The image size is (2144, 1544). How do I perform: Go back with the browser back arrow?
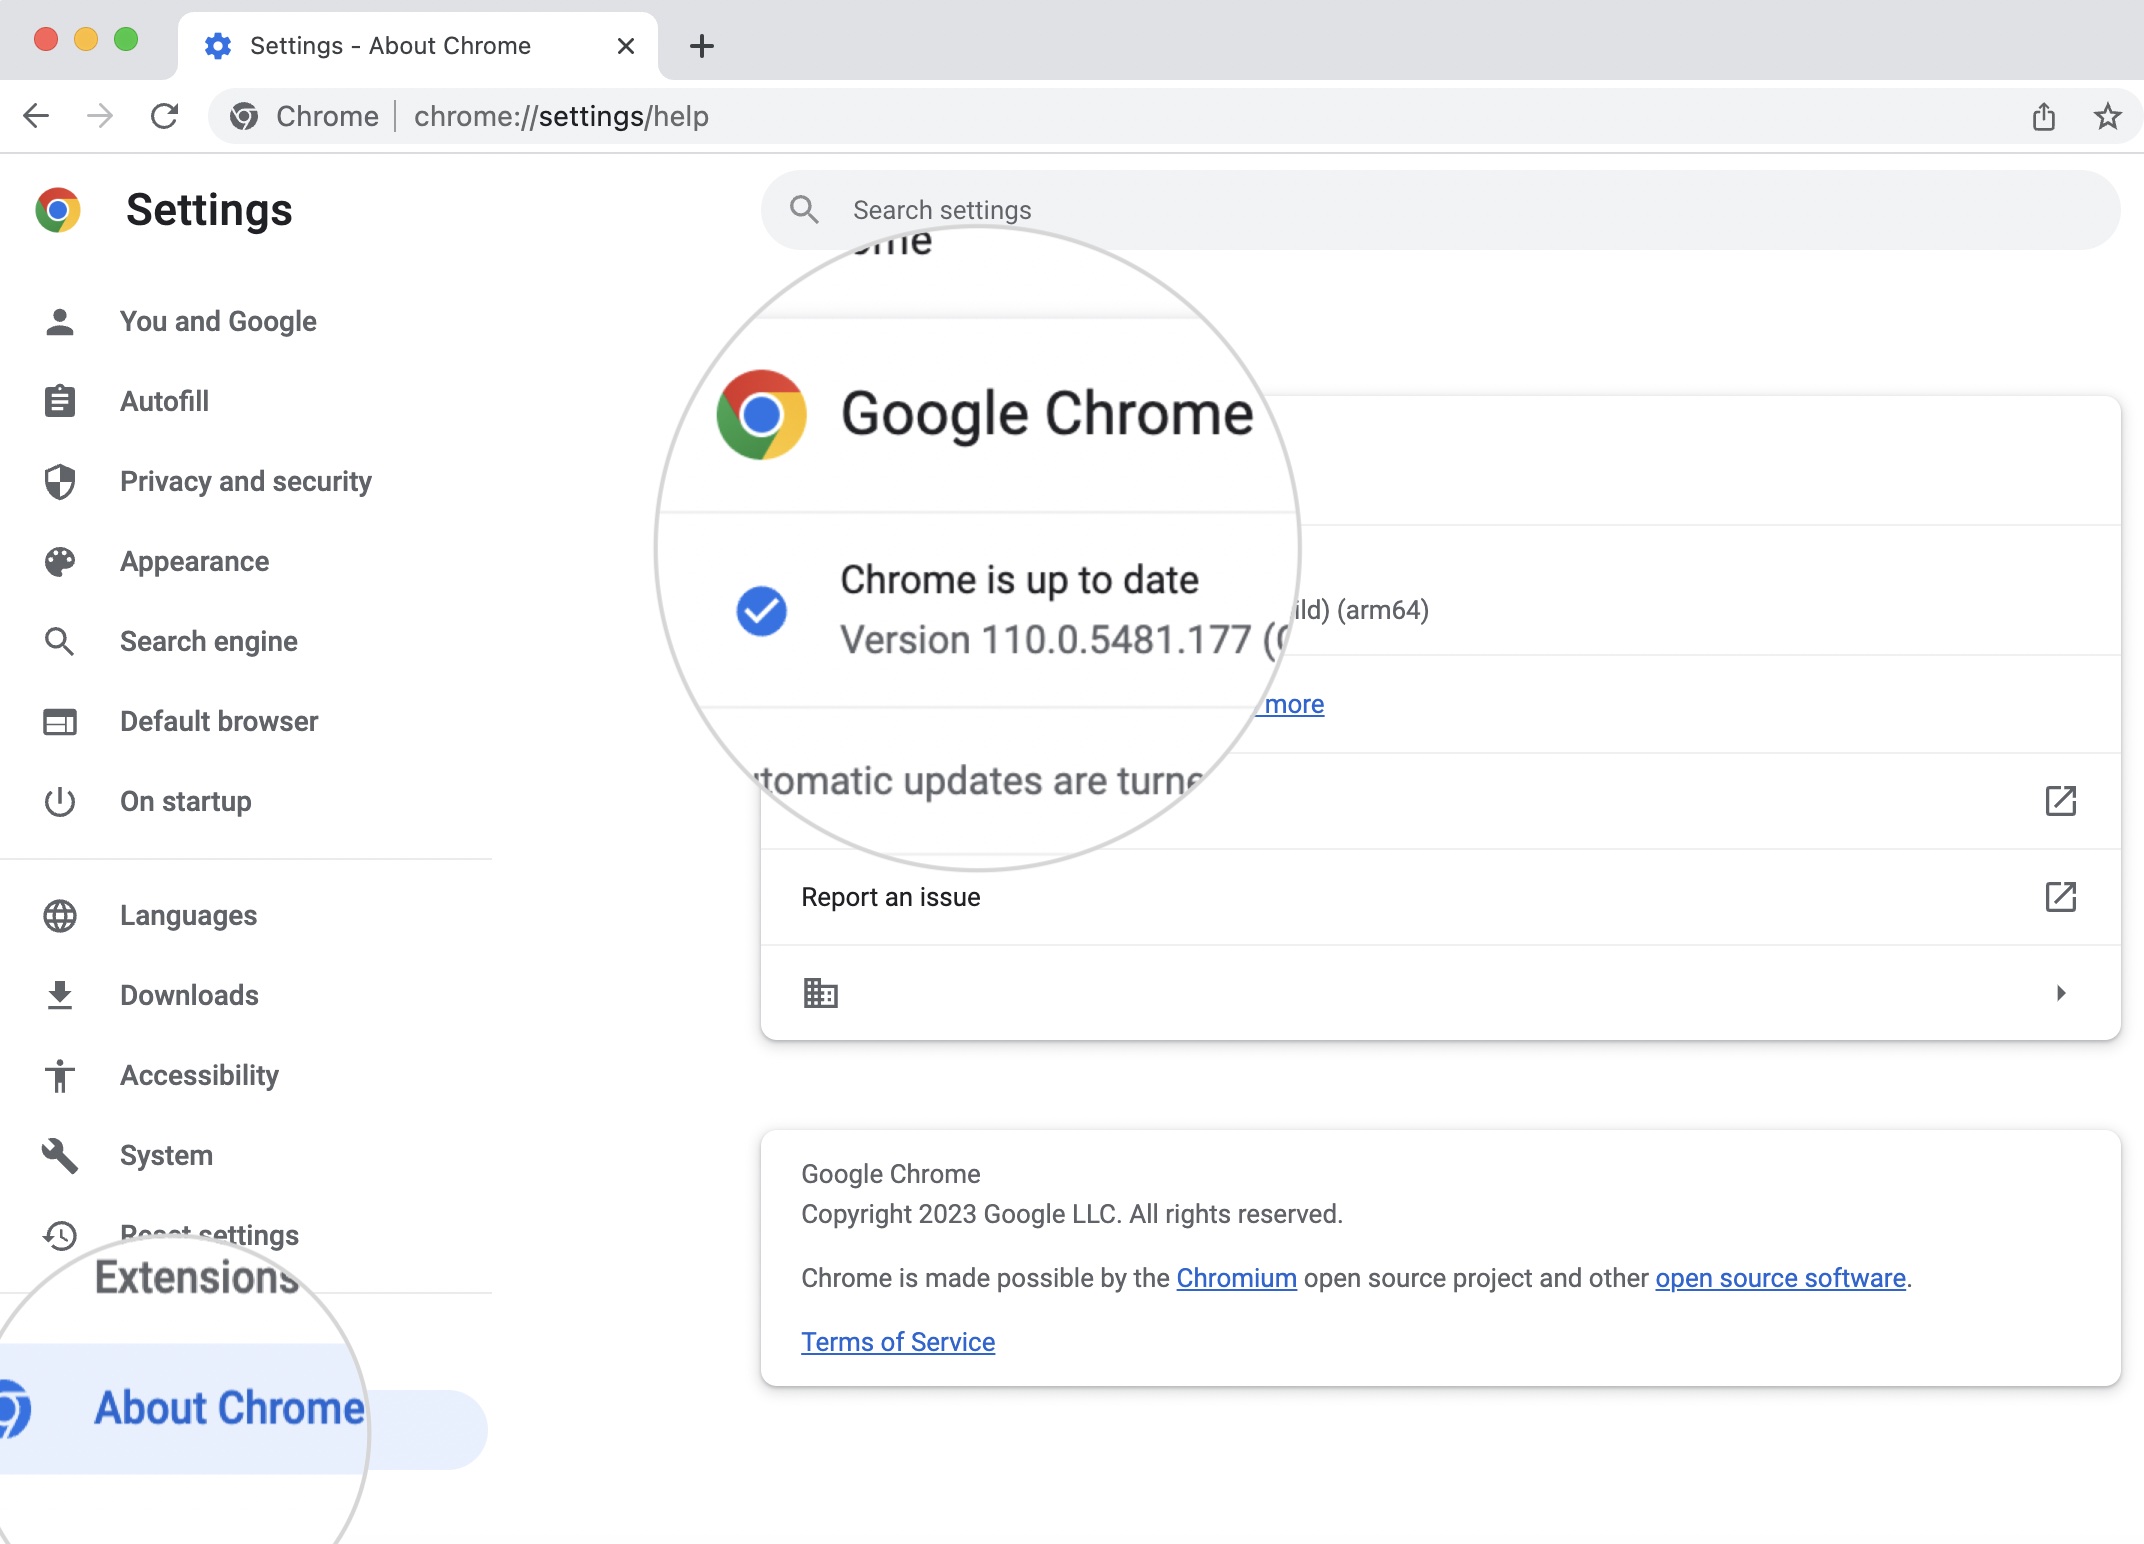[36, 116]
